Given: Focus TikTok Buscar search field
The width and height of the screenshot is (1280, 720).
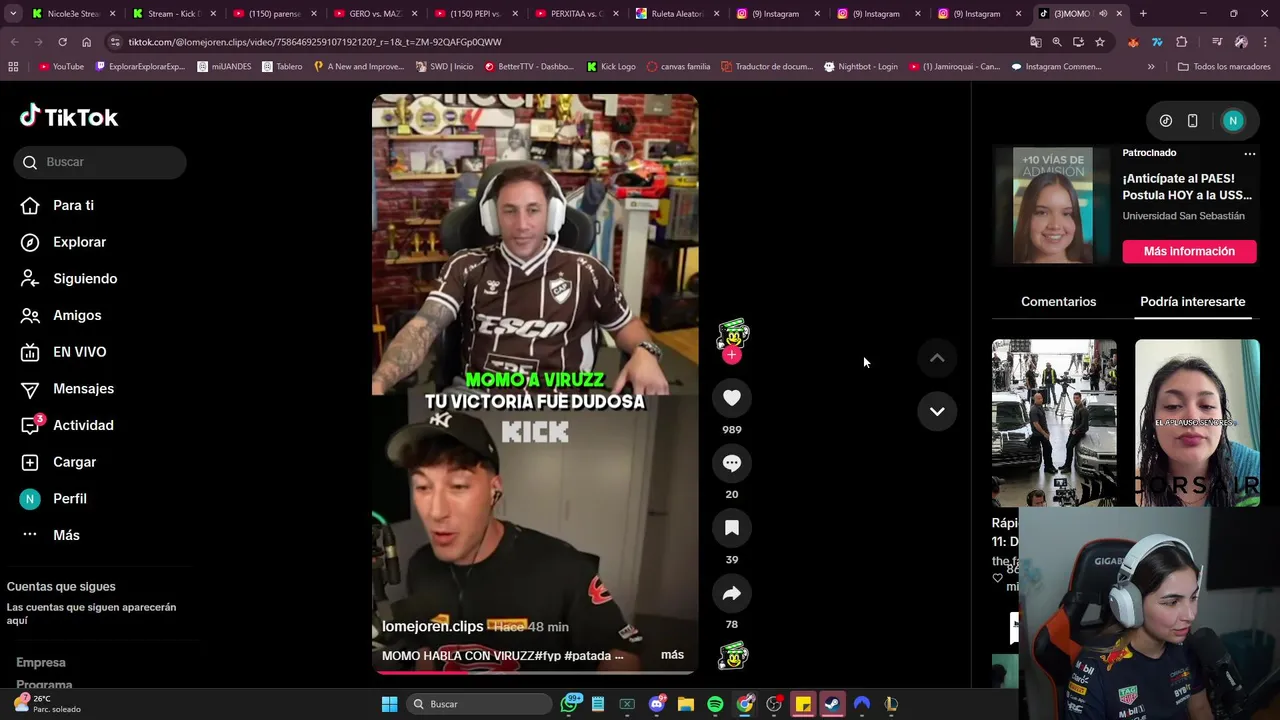Looking at the screenshot, I should click(x=100, y=162).
